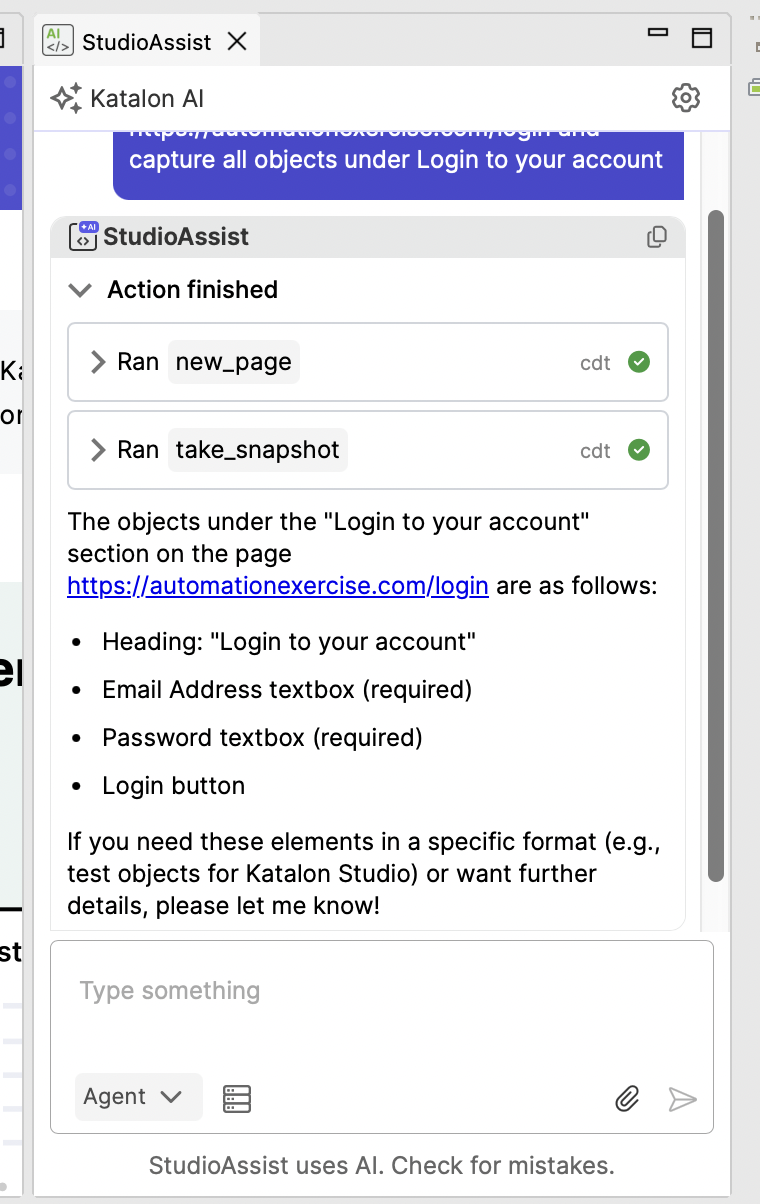
Task: Collapse the Action finished section
Action: pos(80,290)
